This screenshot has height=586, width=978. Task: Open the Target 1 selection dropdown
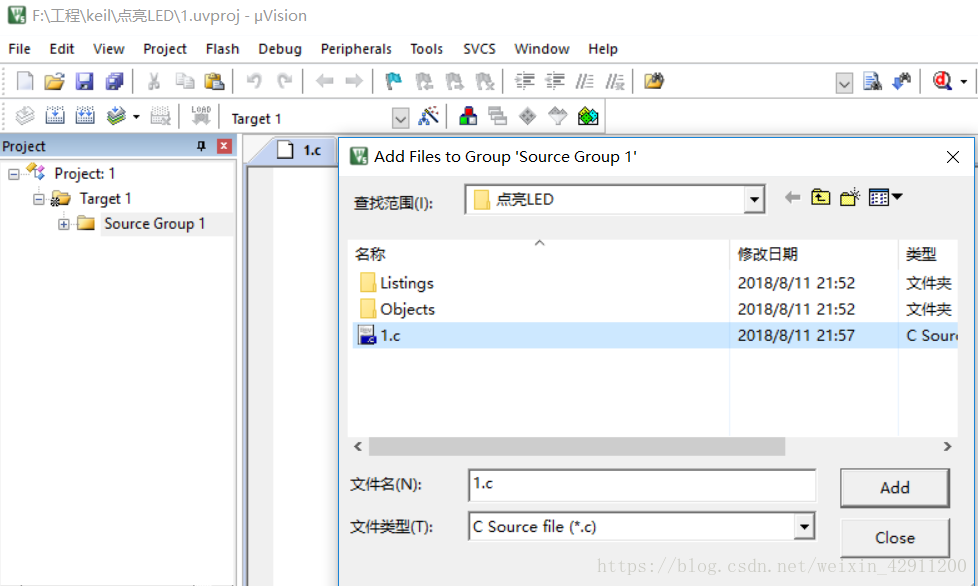pyautogui.click(x=400, y=118)
